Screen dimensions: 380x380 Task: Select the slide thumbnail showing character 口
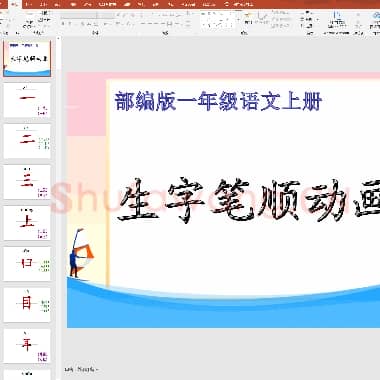coord(27,264)
